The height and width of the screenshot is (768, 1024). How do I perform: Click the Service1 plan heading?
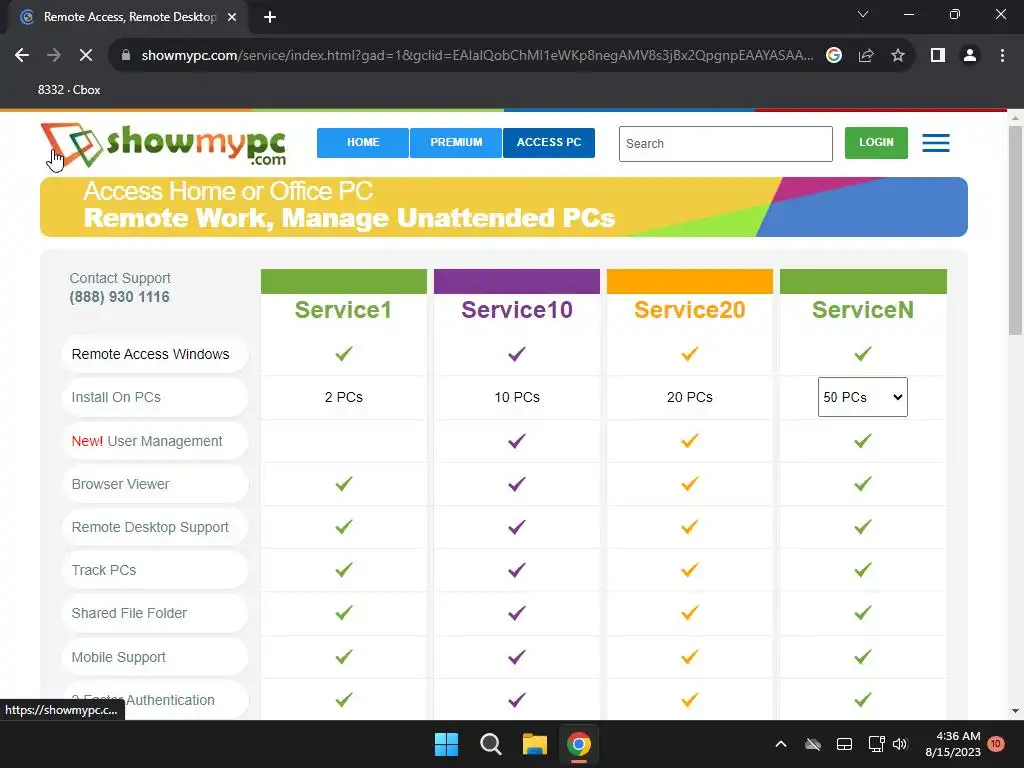(344, 310)
